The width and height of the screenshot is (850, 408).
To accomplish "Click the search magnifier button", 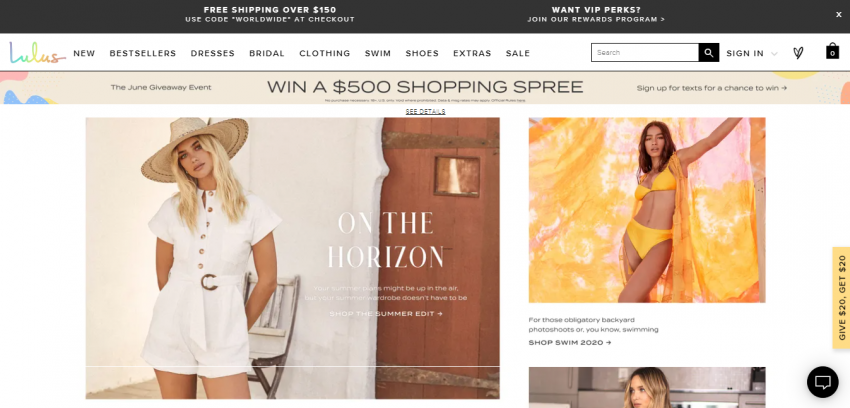I will point(709,53).
